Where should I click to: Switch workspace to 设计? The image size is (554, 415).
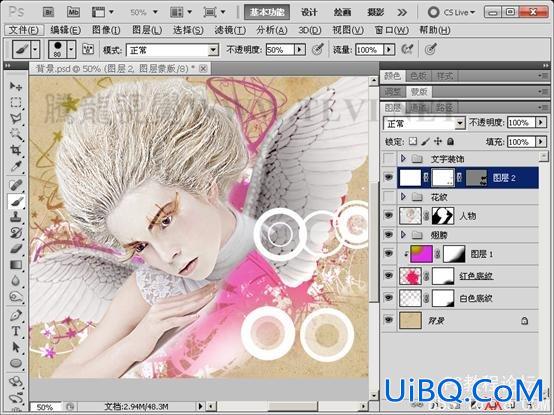309,12
